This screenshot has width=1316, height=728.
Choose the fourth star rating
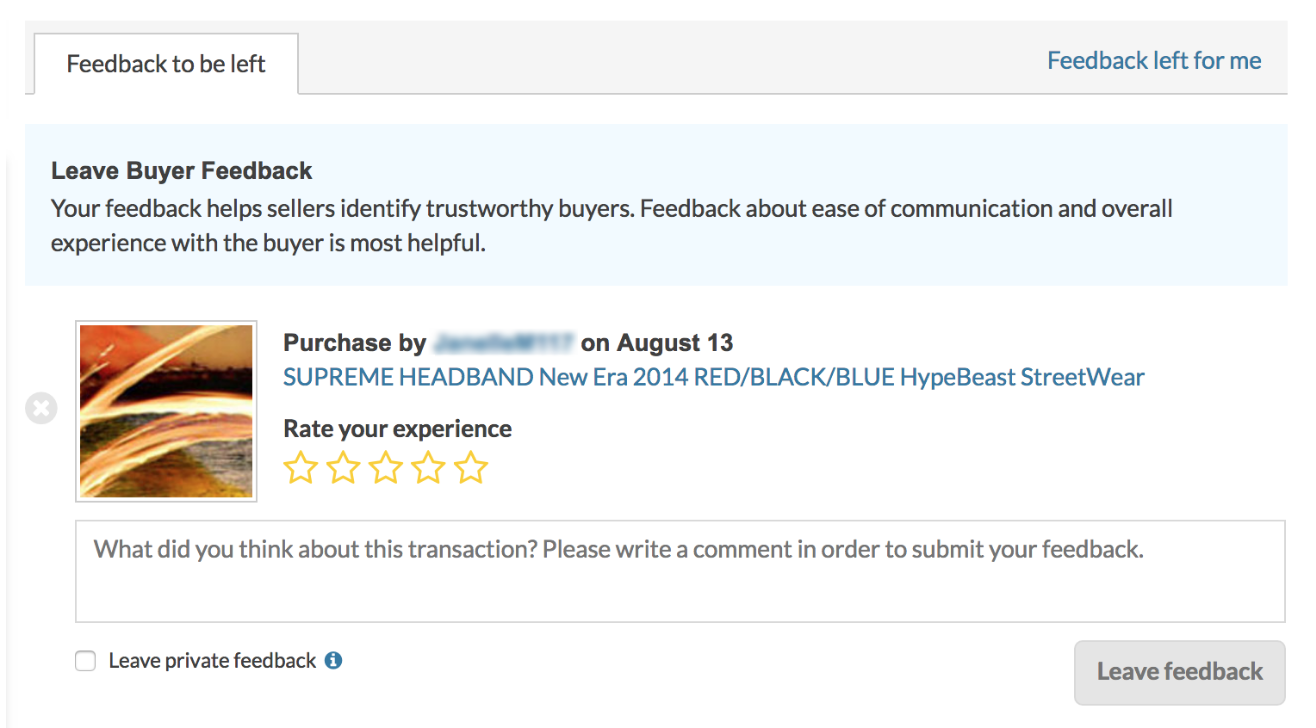coord(428,468)
